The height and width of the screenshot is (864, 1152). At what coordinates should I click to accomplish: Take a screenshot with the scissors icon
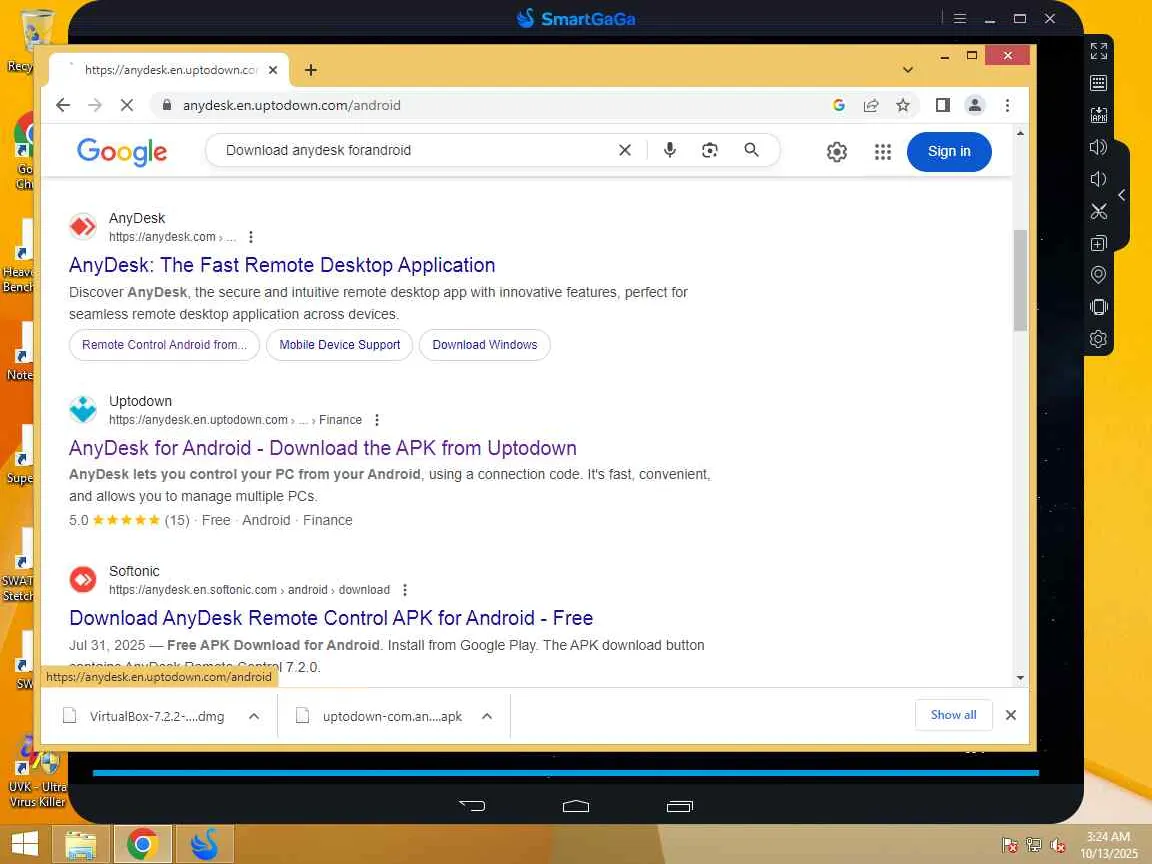click(1098, 211)
